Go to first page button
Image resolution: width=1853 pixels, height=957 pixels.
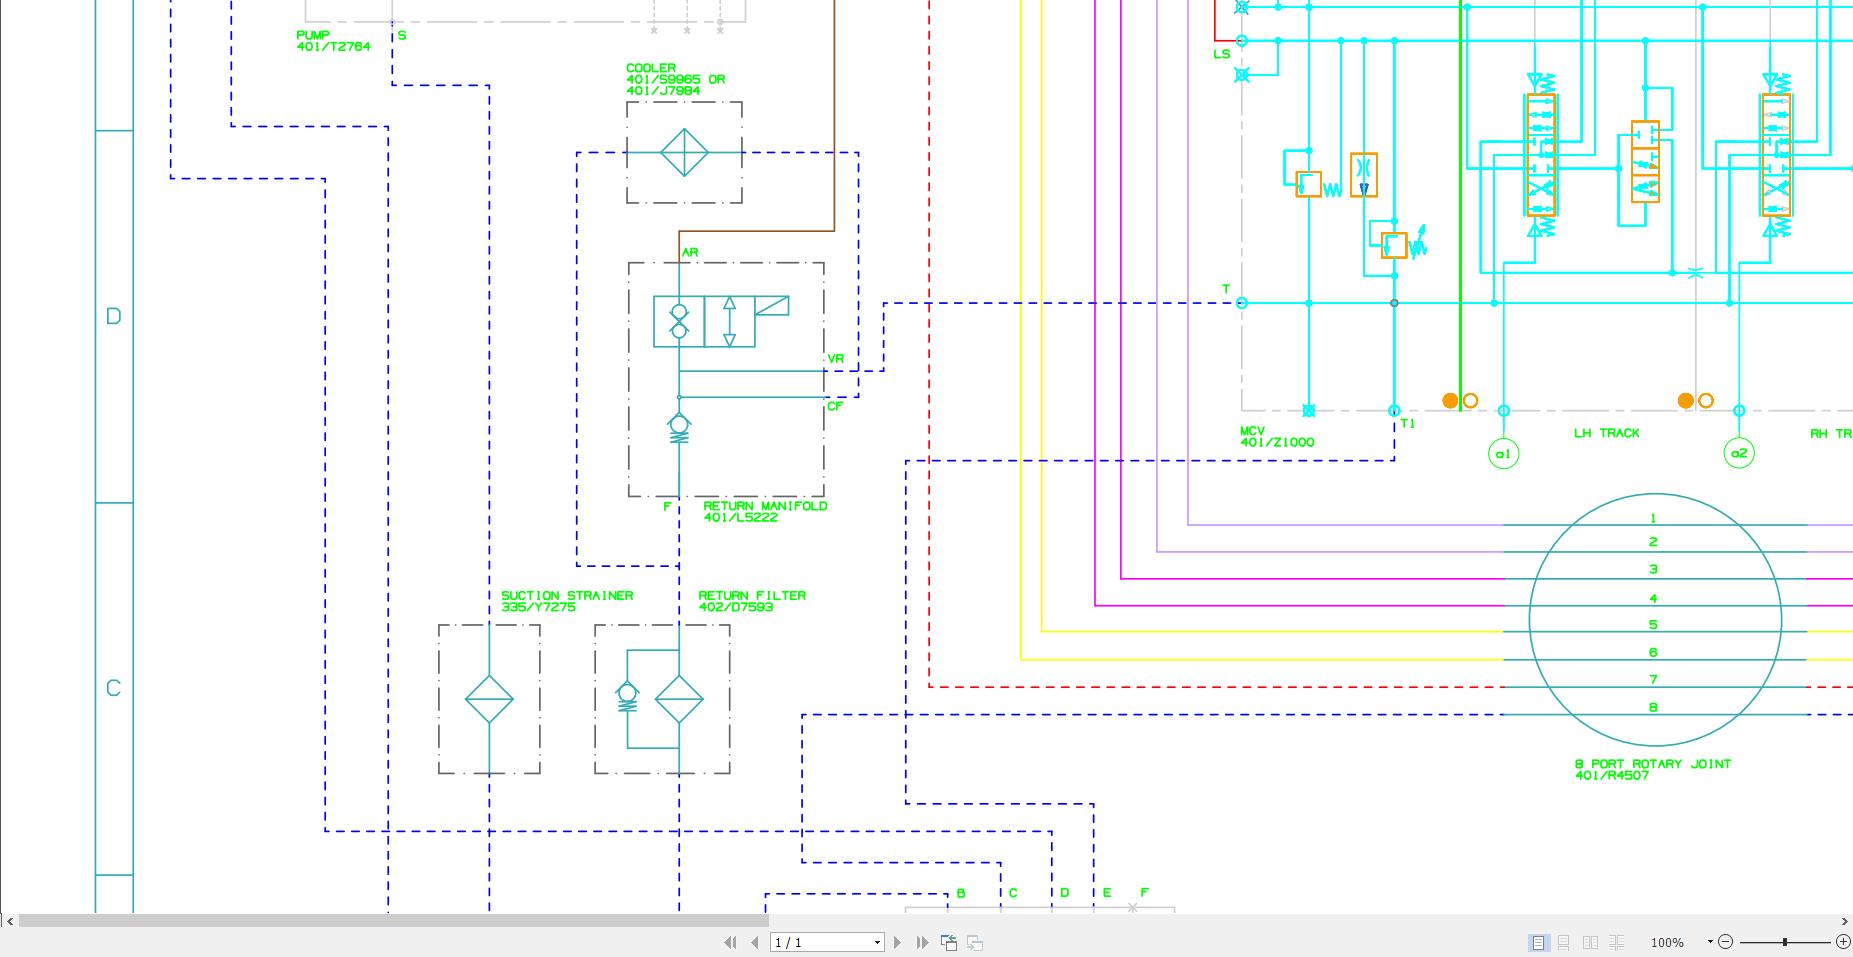point(730,942)
